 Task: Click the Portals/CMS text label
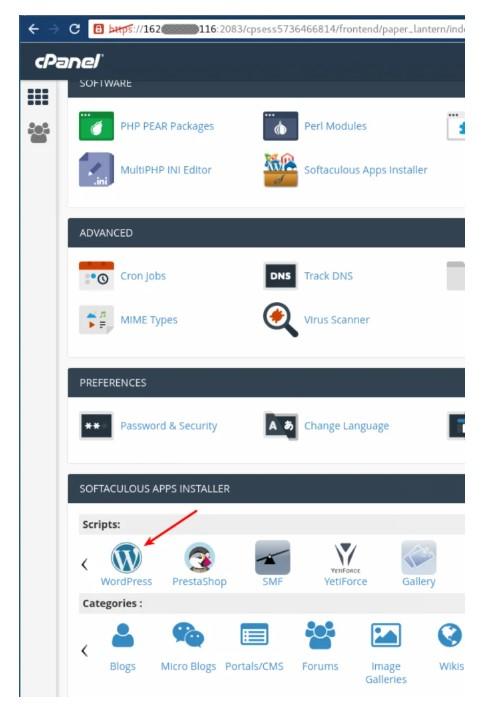click(x=254, y=666)
